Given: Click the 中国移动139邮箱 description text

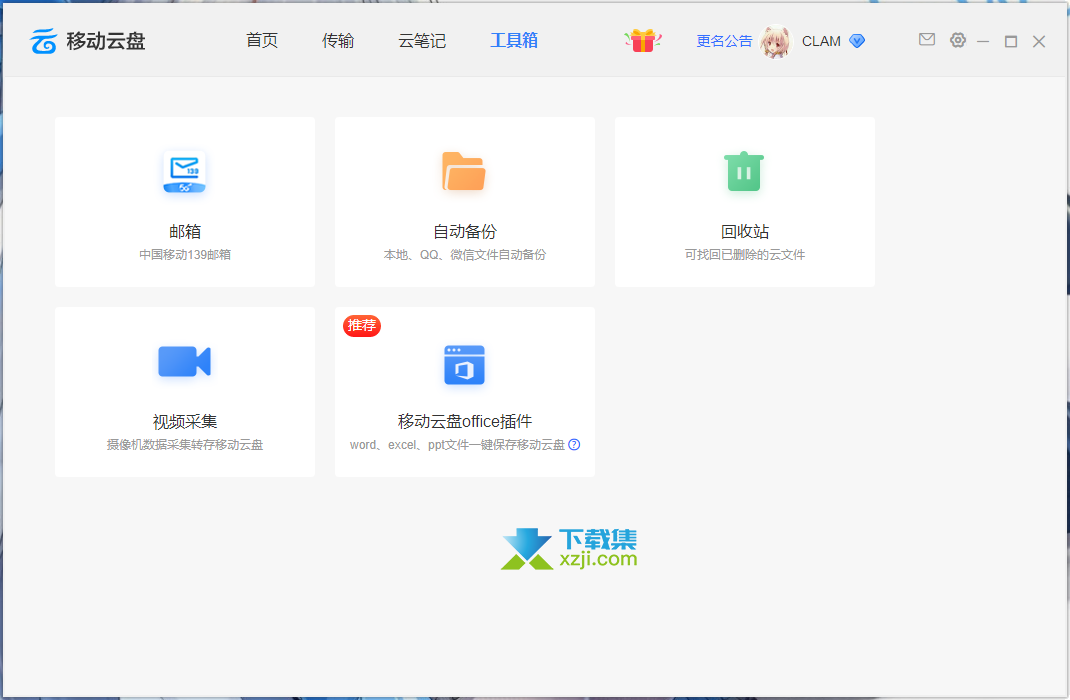Looking at the screenshot, I should [x=185, y=254].
